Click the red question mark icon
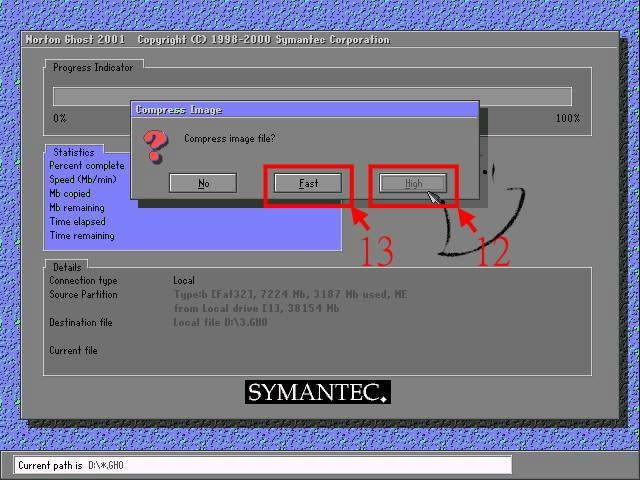The height and width of the screenshot is (480, 640). [x=156, y=147]
